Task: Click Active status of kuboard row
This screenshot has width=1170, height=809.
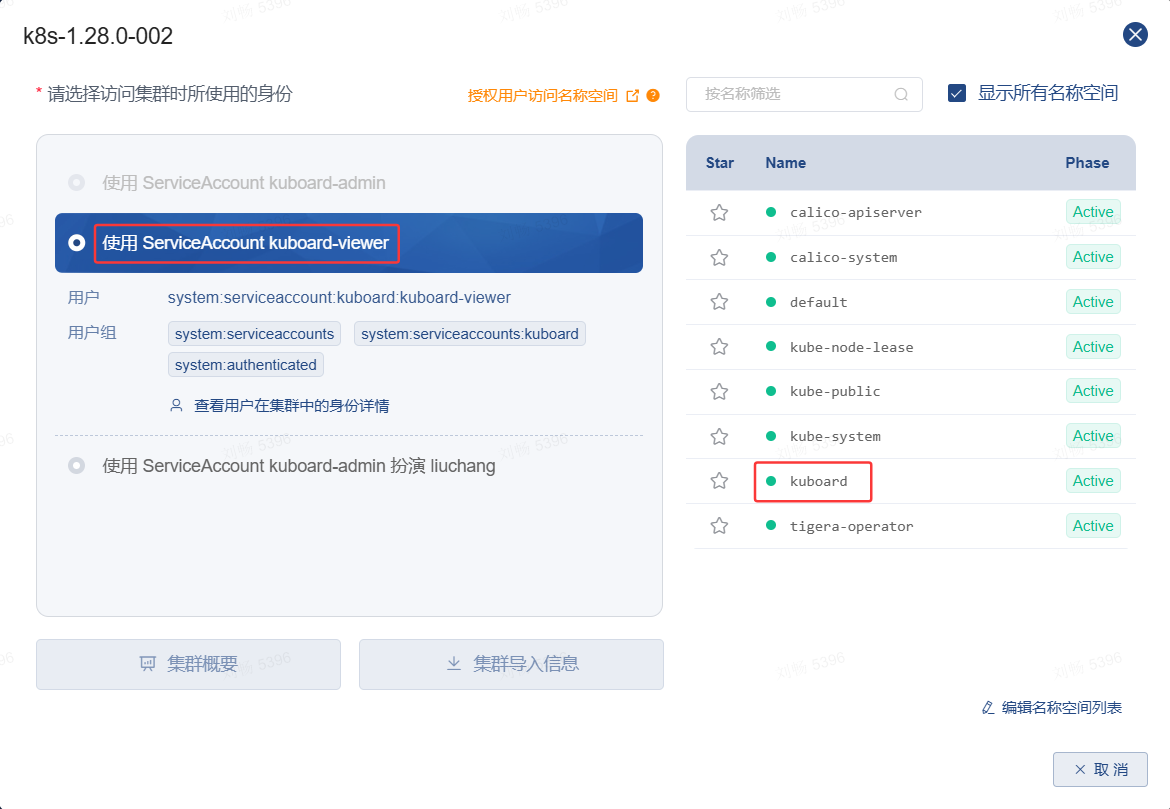Action: coord(1092,481)
